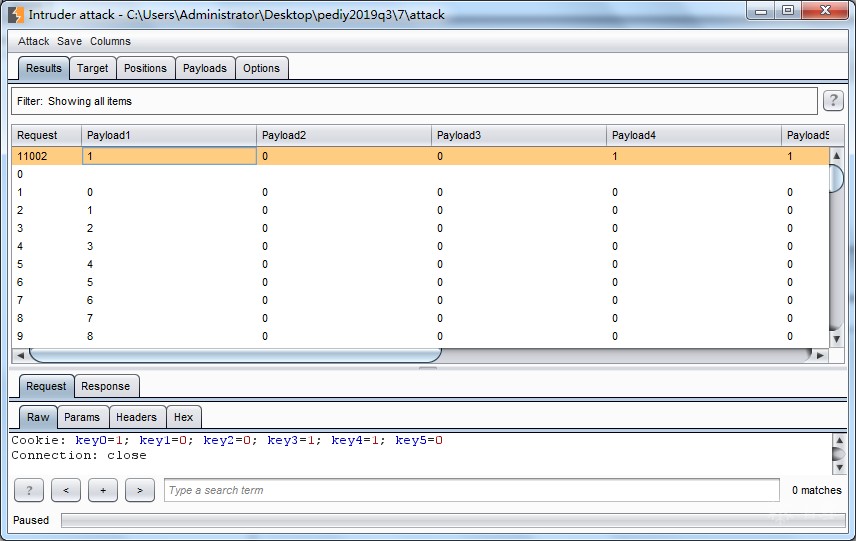The height and width of the screenshot is (541, 856).
Task: Click results table scroll right arrow
Action: pyautogui.click(x=820, y=355)
